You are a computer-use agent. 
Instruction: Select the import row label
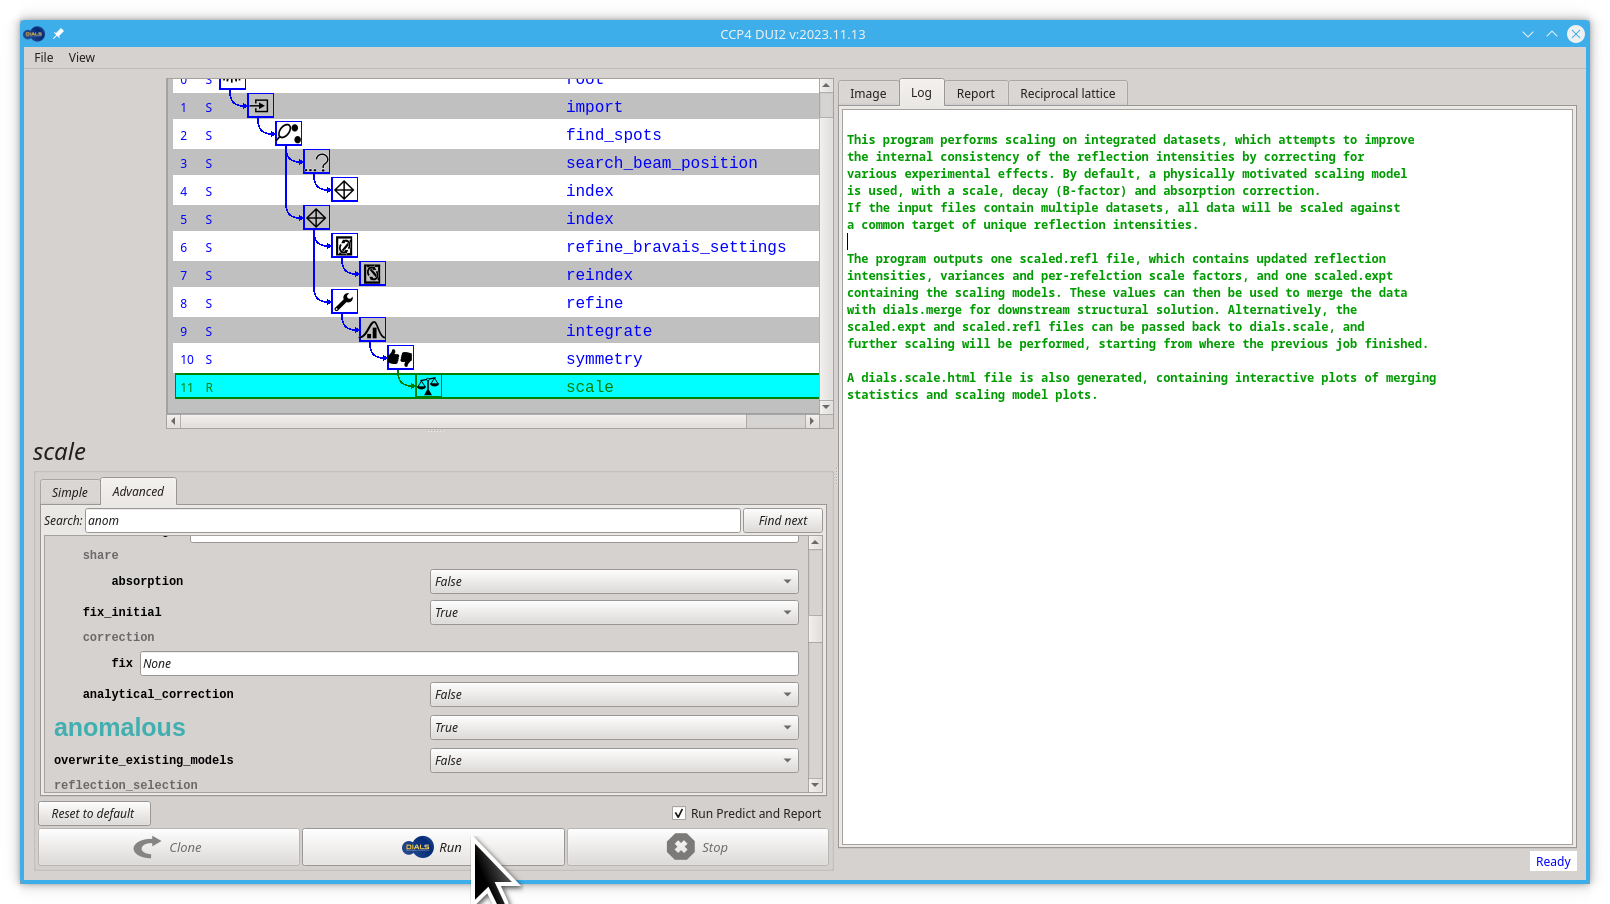pos(594,107)
